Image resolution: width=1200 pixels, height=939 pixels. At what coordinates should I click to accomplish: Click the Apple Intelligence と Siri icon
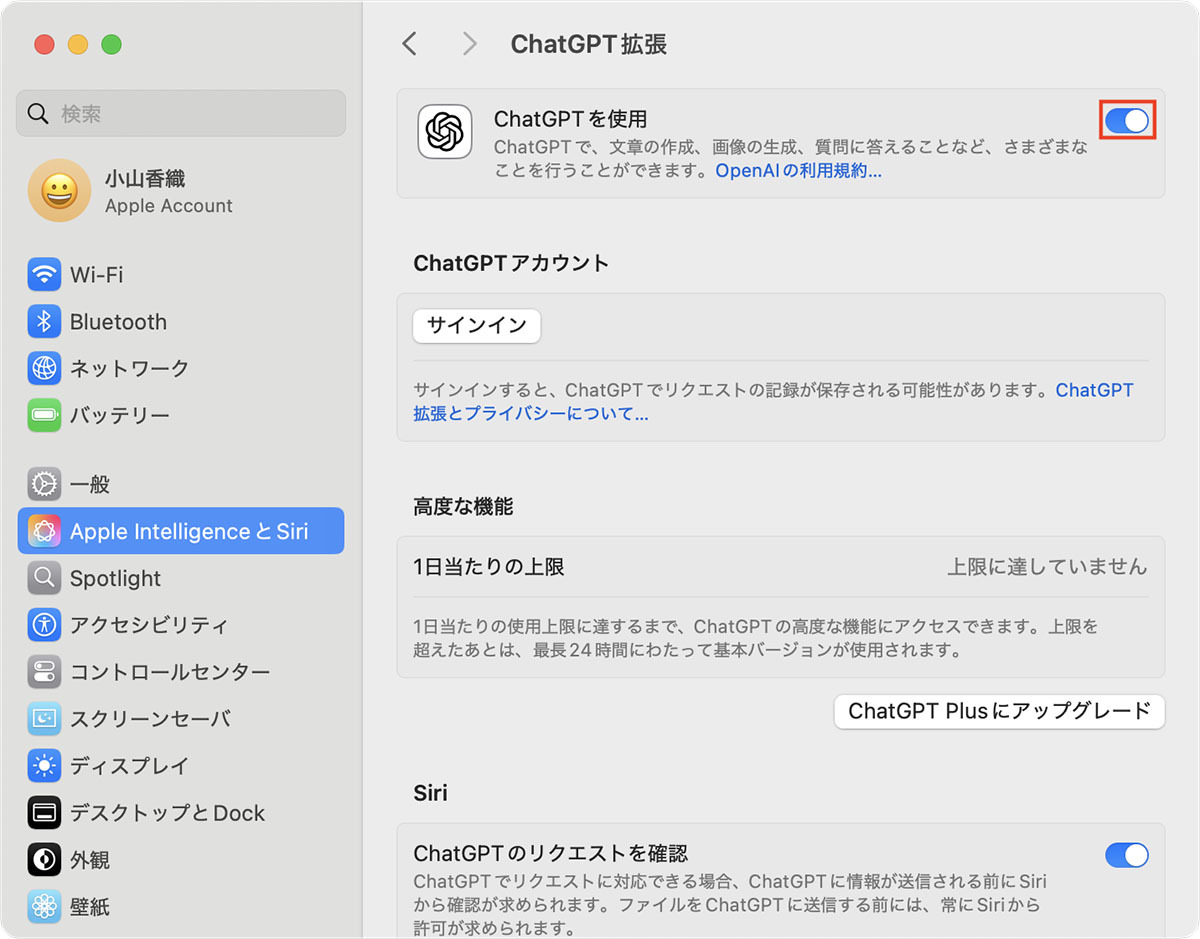click(44, 531)
